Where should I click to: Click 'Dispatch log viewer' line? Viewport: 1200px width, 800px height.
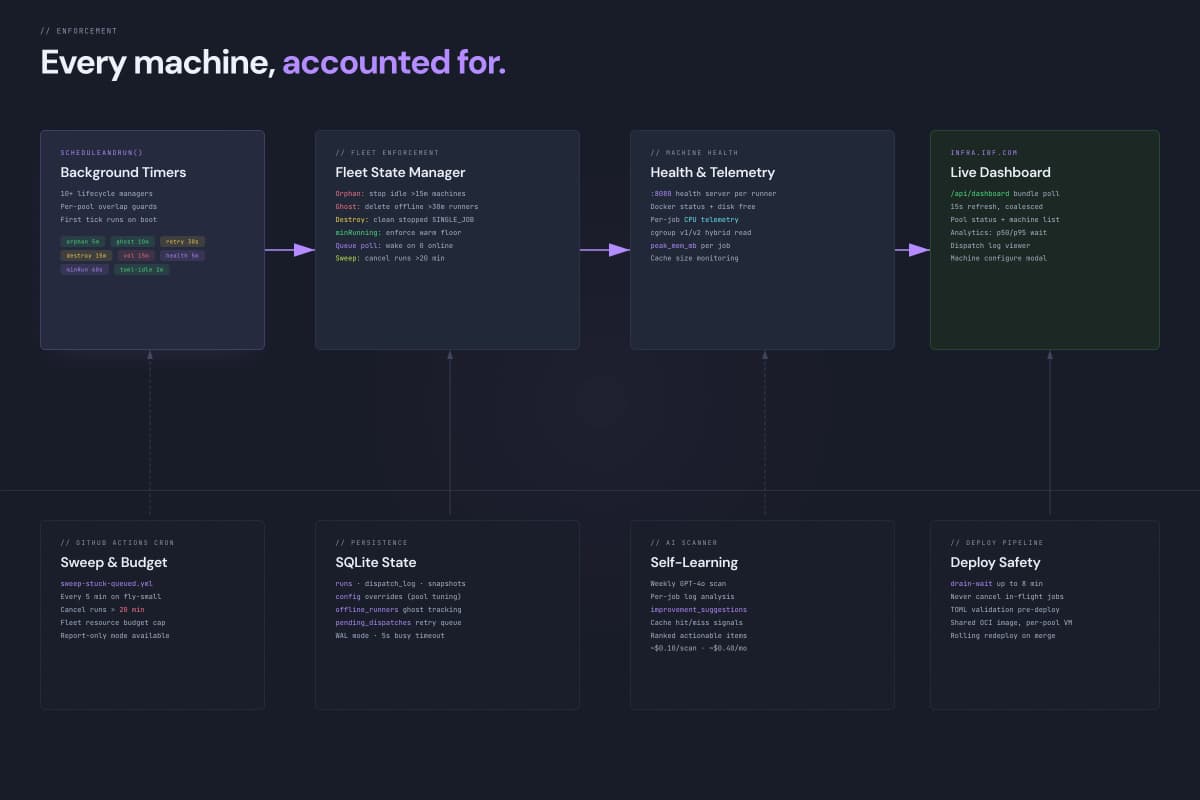[991, 245]
